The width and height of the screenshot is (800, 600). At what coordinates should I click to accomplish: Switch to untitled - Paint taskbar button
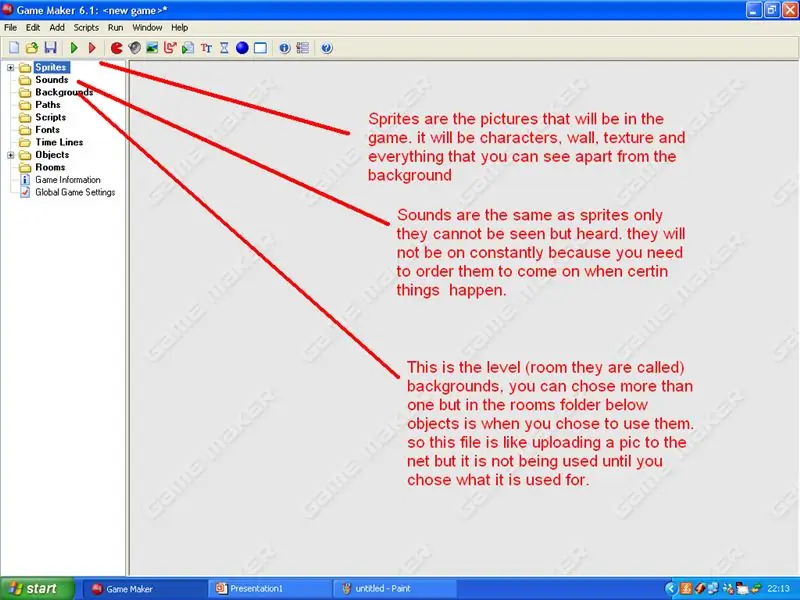pyautogui.click(x=396, y=589)
